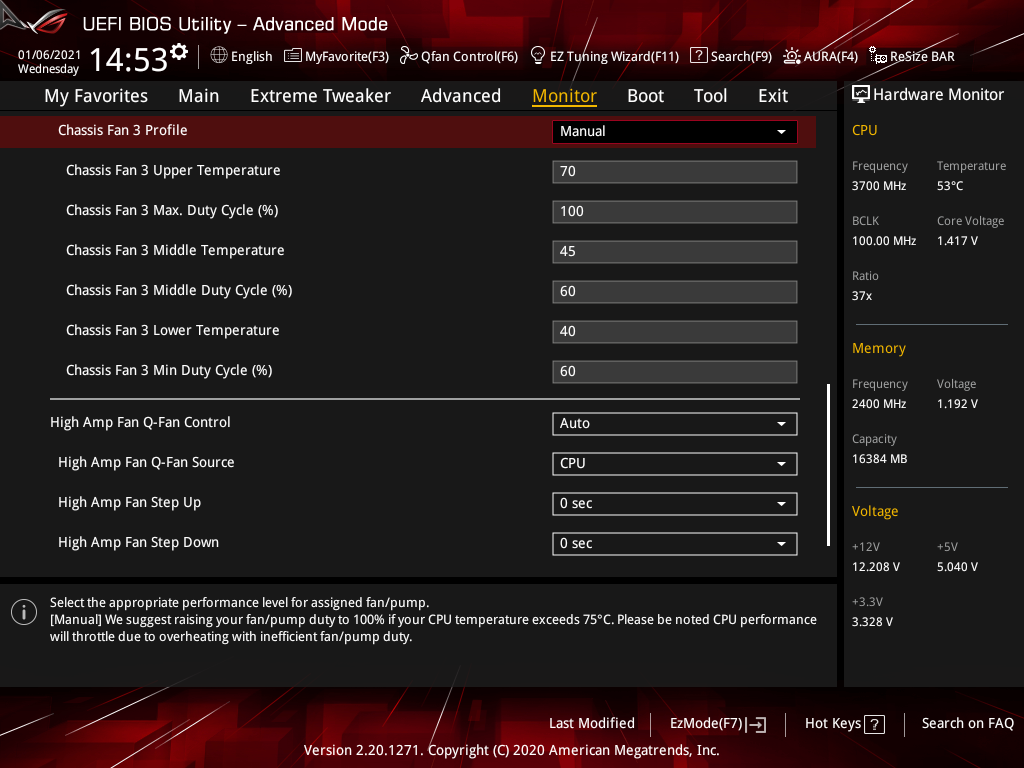Viewport: 1024px width, 768px height.
Task: Click the EzMode exit arrow icon
Action: (756, 724)
